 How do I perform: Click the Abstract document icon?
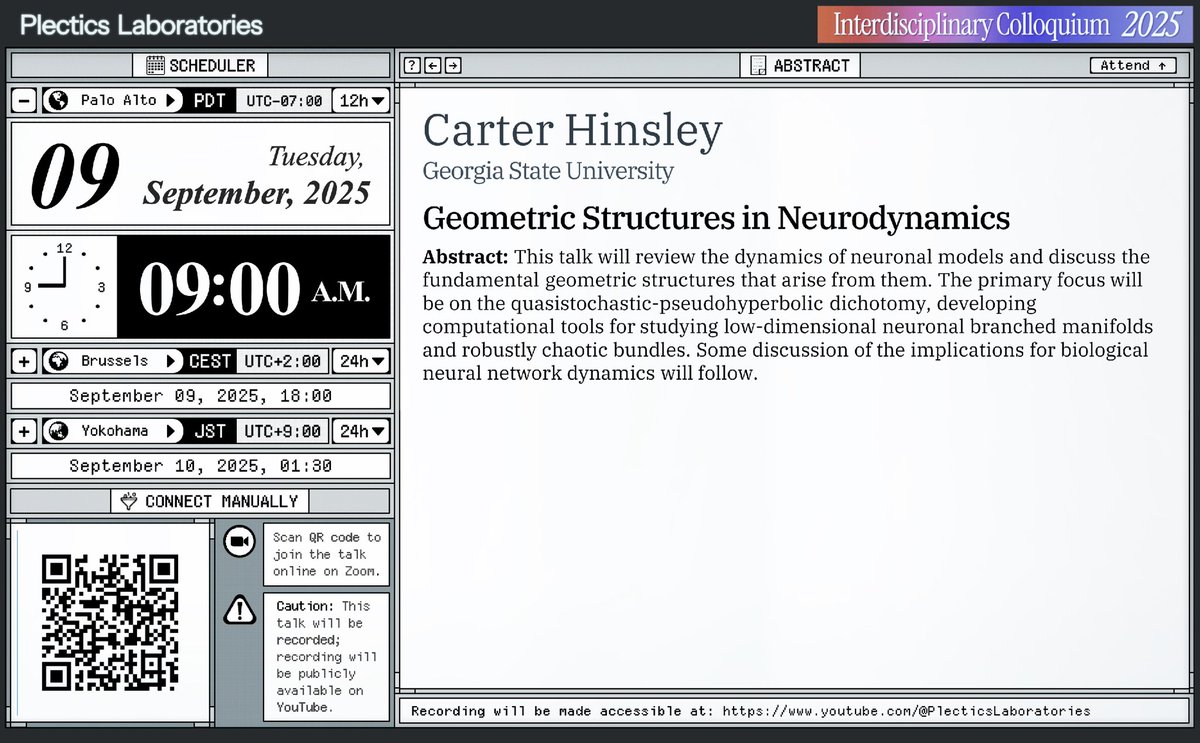tap(759, 66)
